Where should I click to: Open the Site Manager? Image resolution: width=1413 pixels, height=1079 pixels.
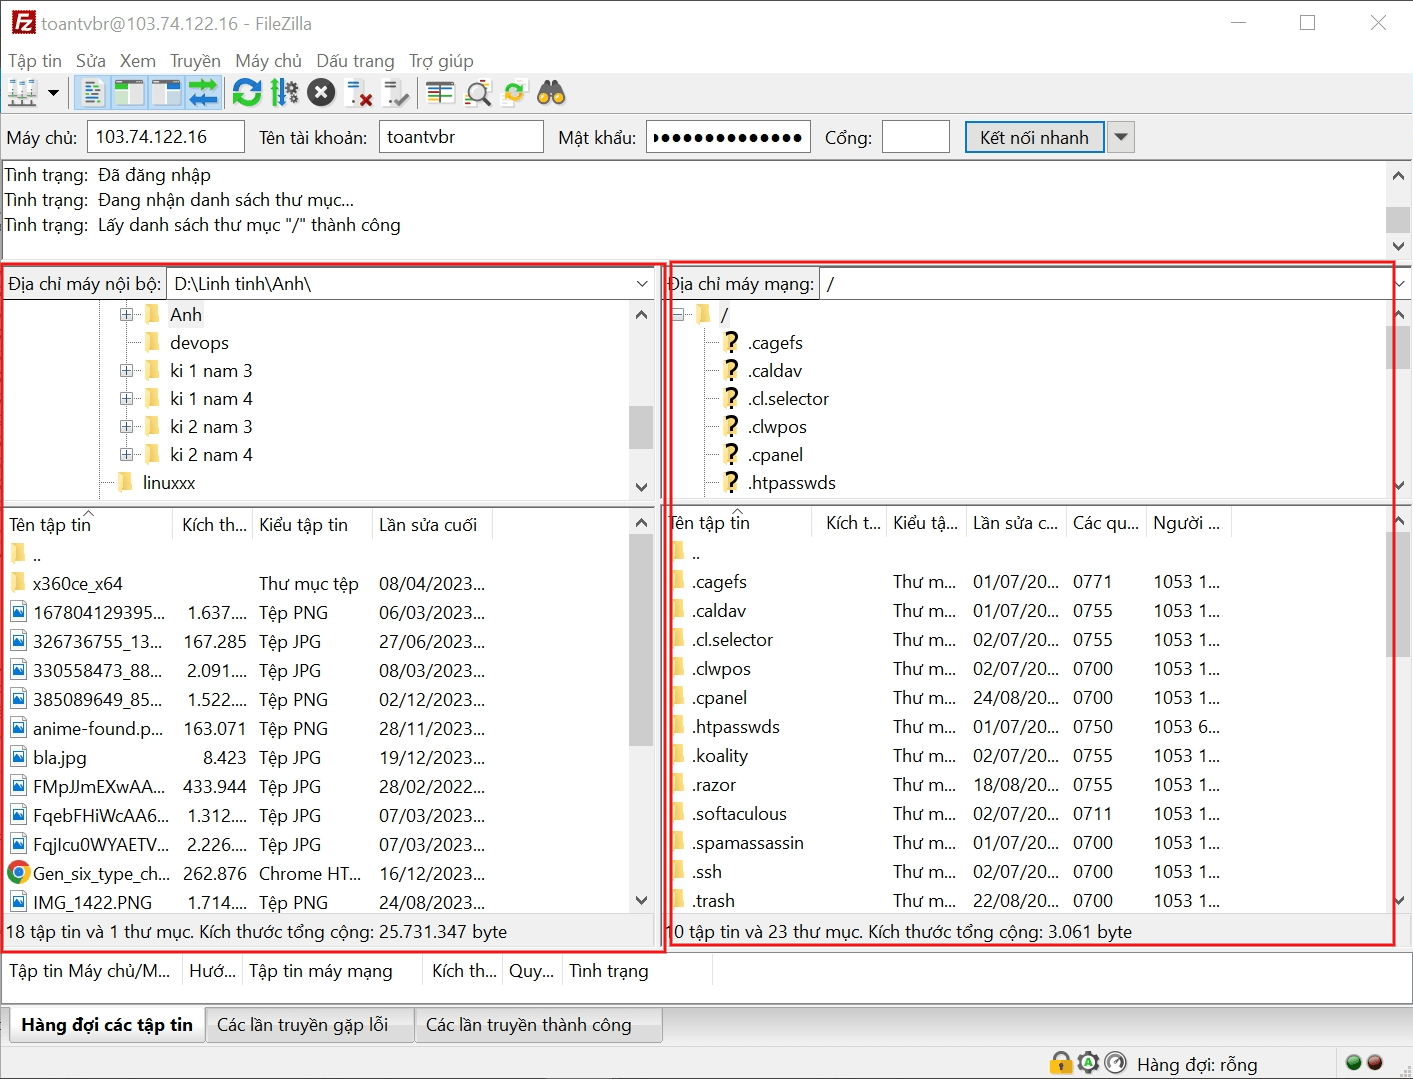pos(22,92)
